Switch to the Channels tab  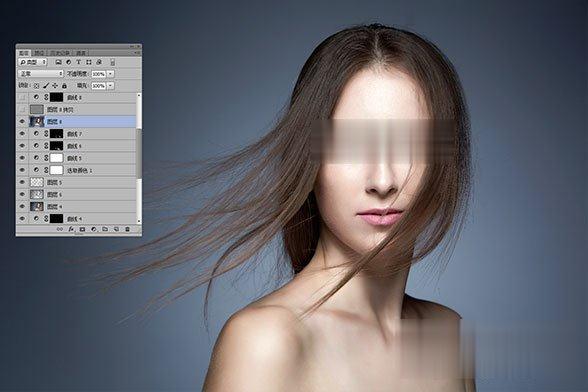point(39,53)
